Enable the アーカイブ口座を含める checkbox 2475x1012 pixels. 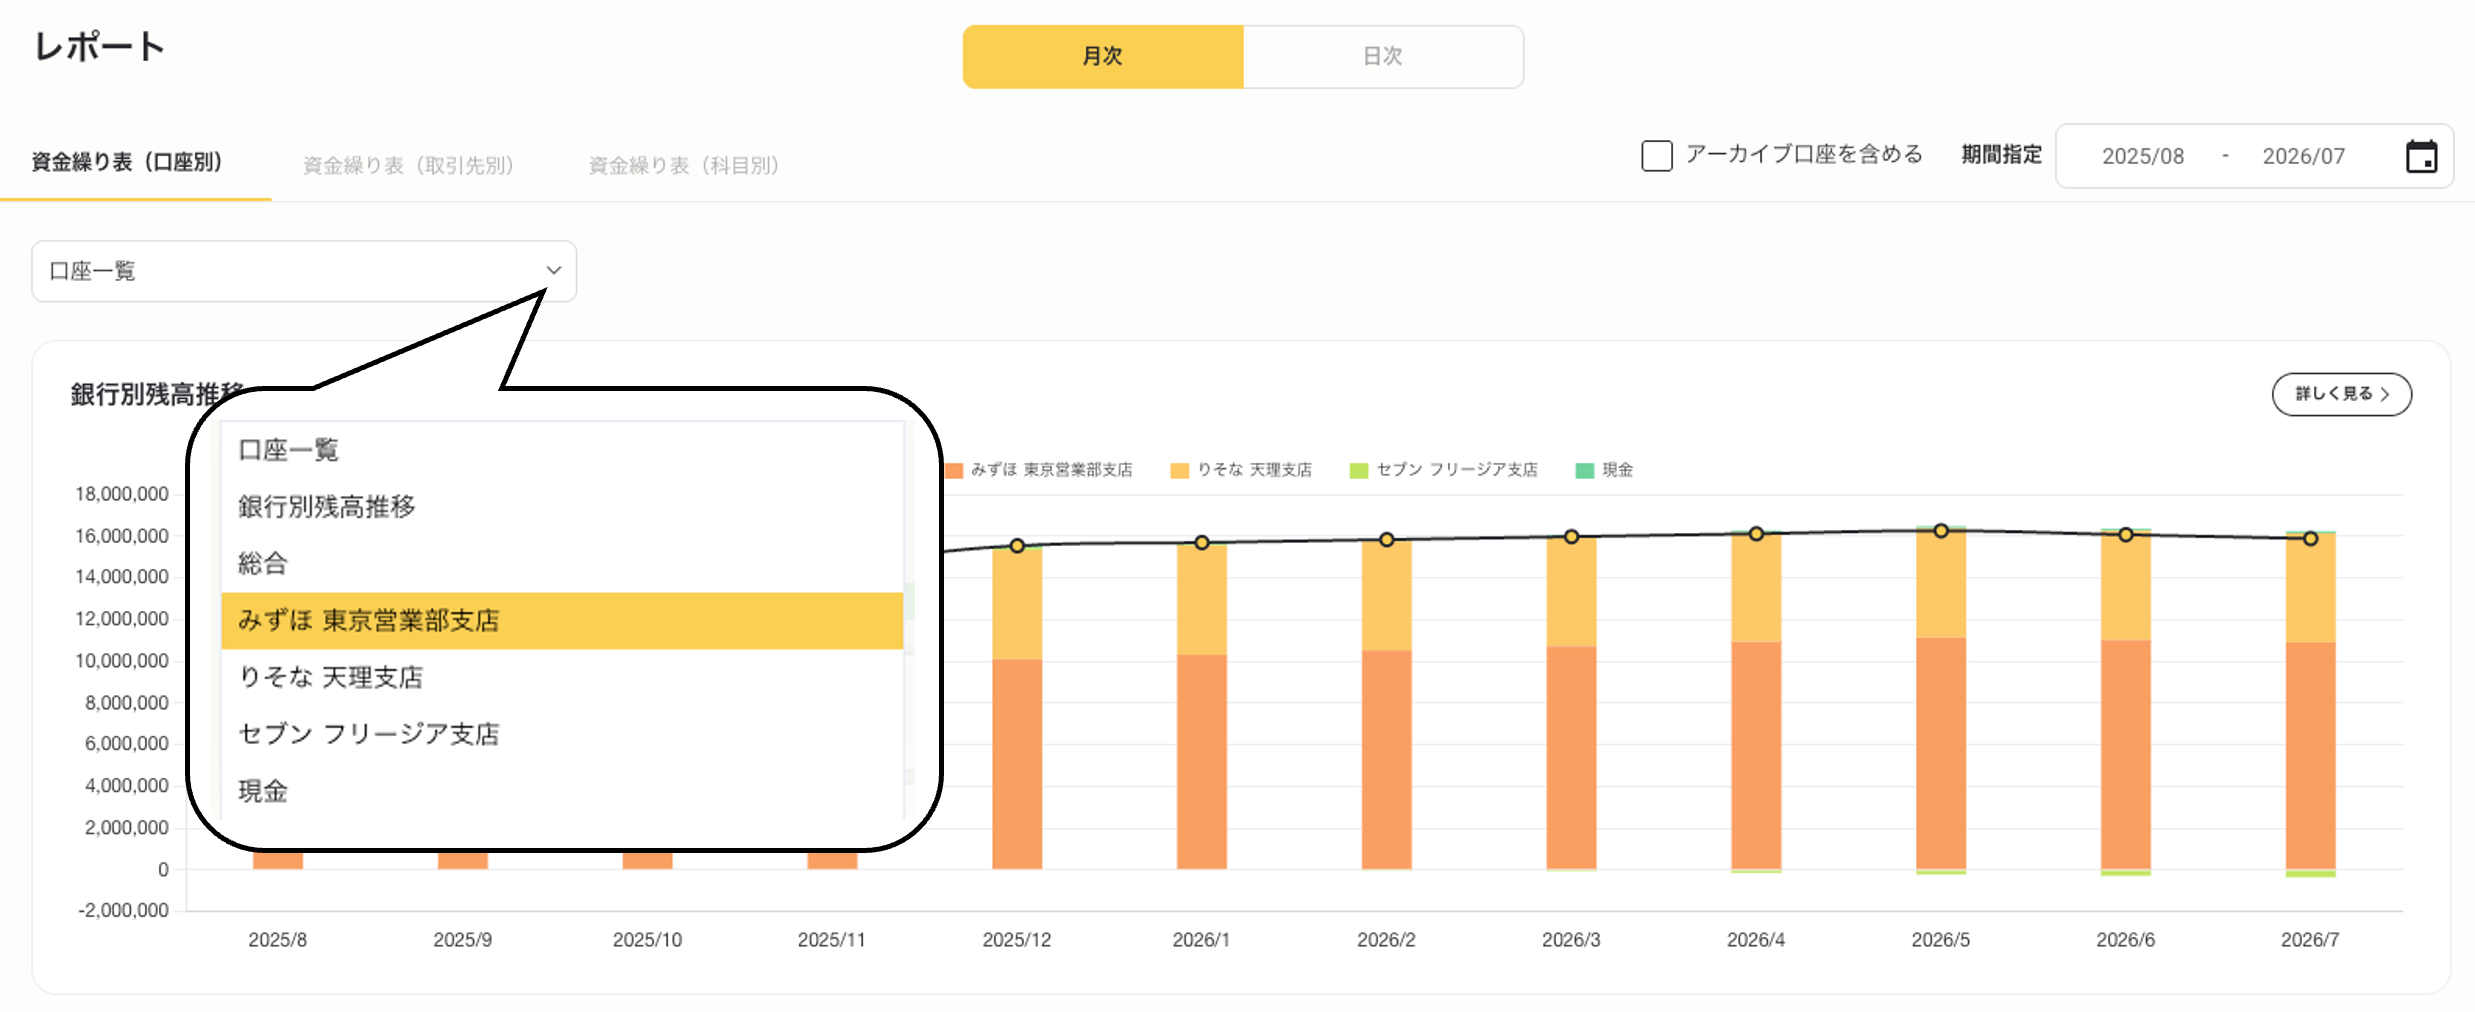pyautogui.click(x=1655, y=155)
